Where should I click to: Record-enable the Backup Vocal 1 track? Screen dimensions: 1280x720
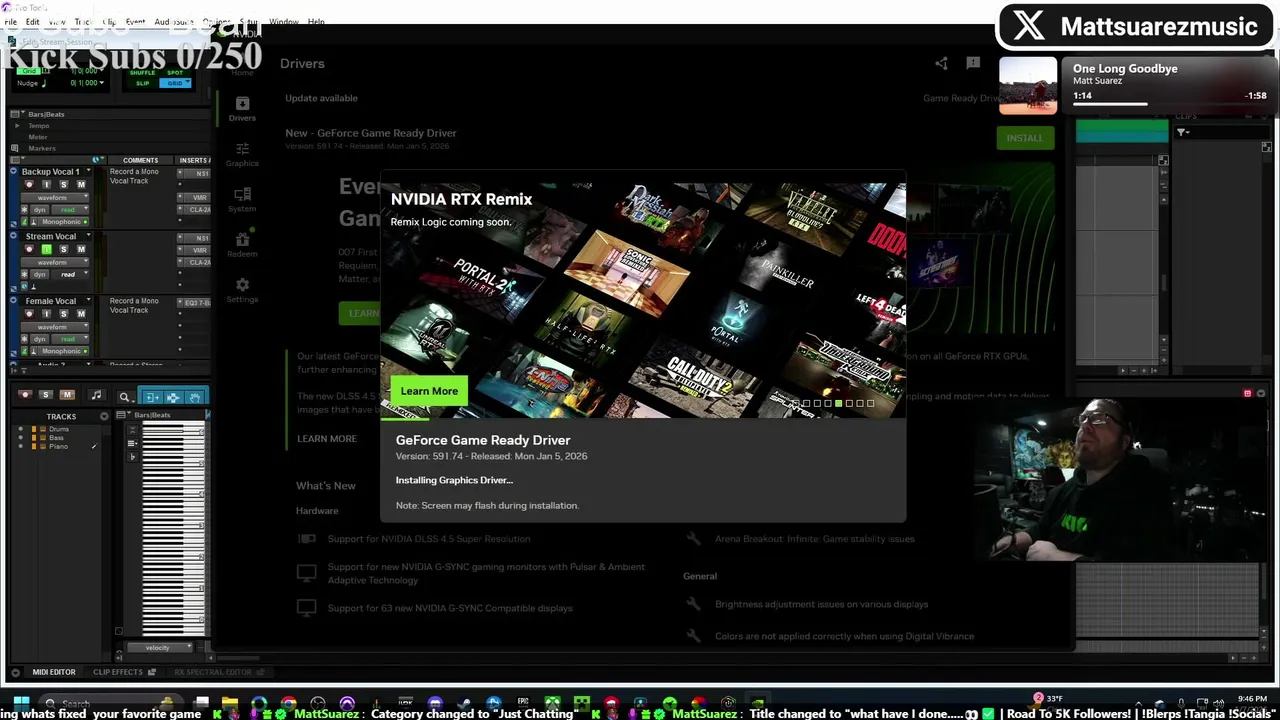point(29,184)
